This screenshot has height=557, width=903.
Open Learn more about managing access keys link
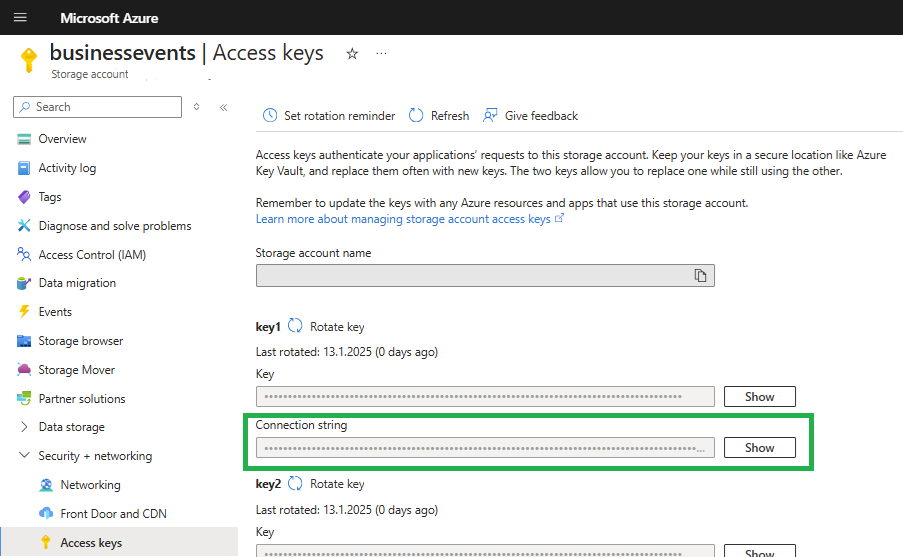[403, 219]
